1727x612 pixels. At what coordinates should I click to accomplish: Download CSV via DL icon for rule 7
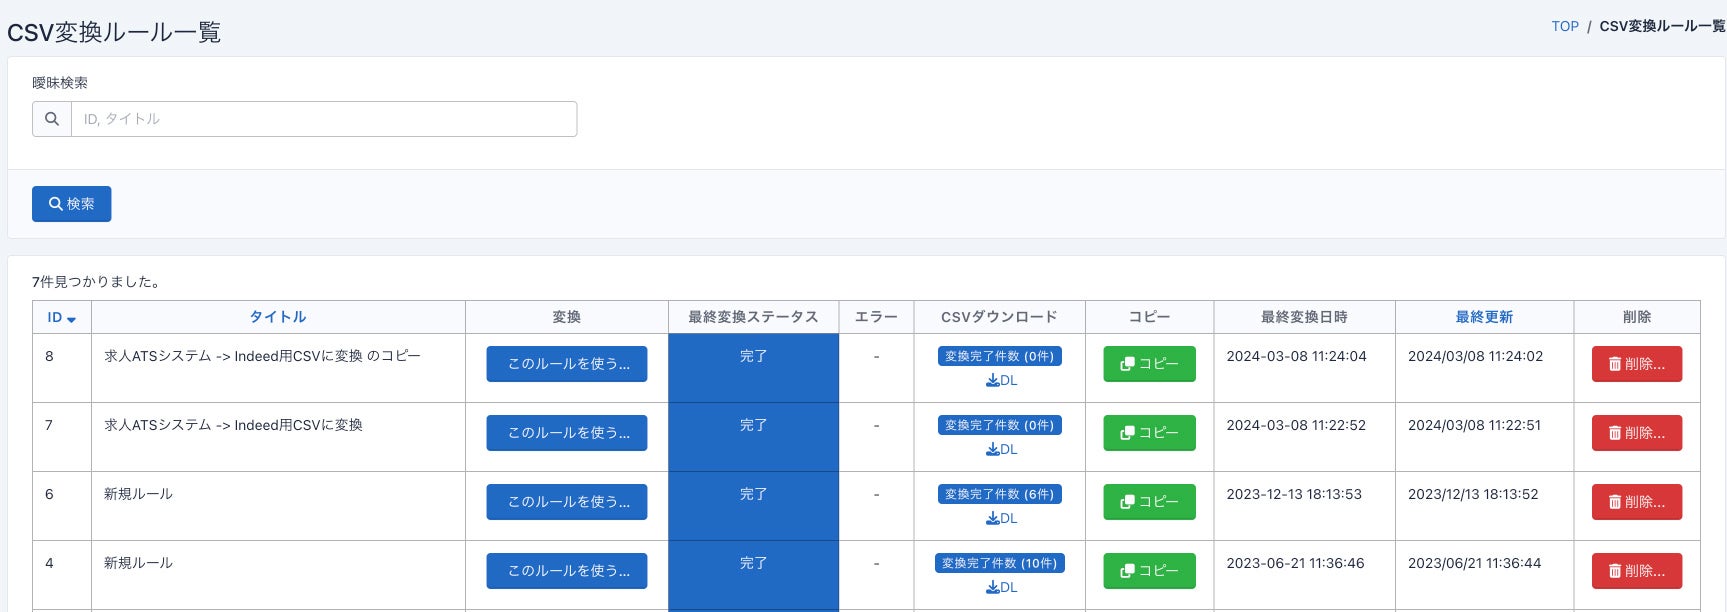[x=1001, y=450]
